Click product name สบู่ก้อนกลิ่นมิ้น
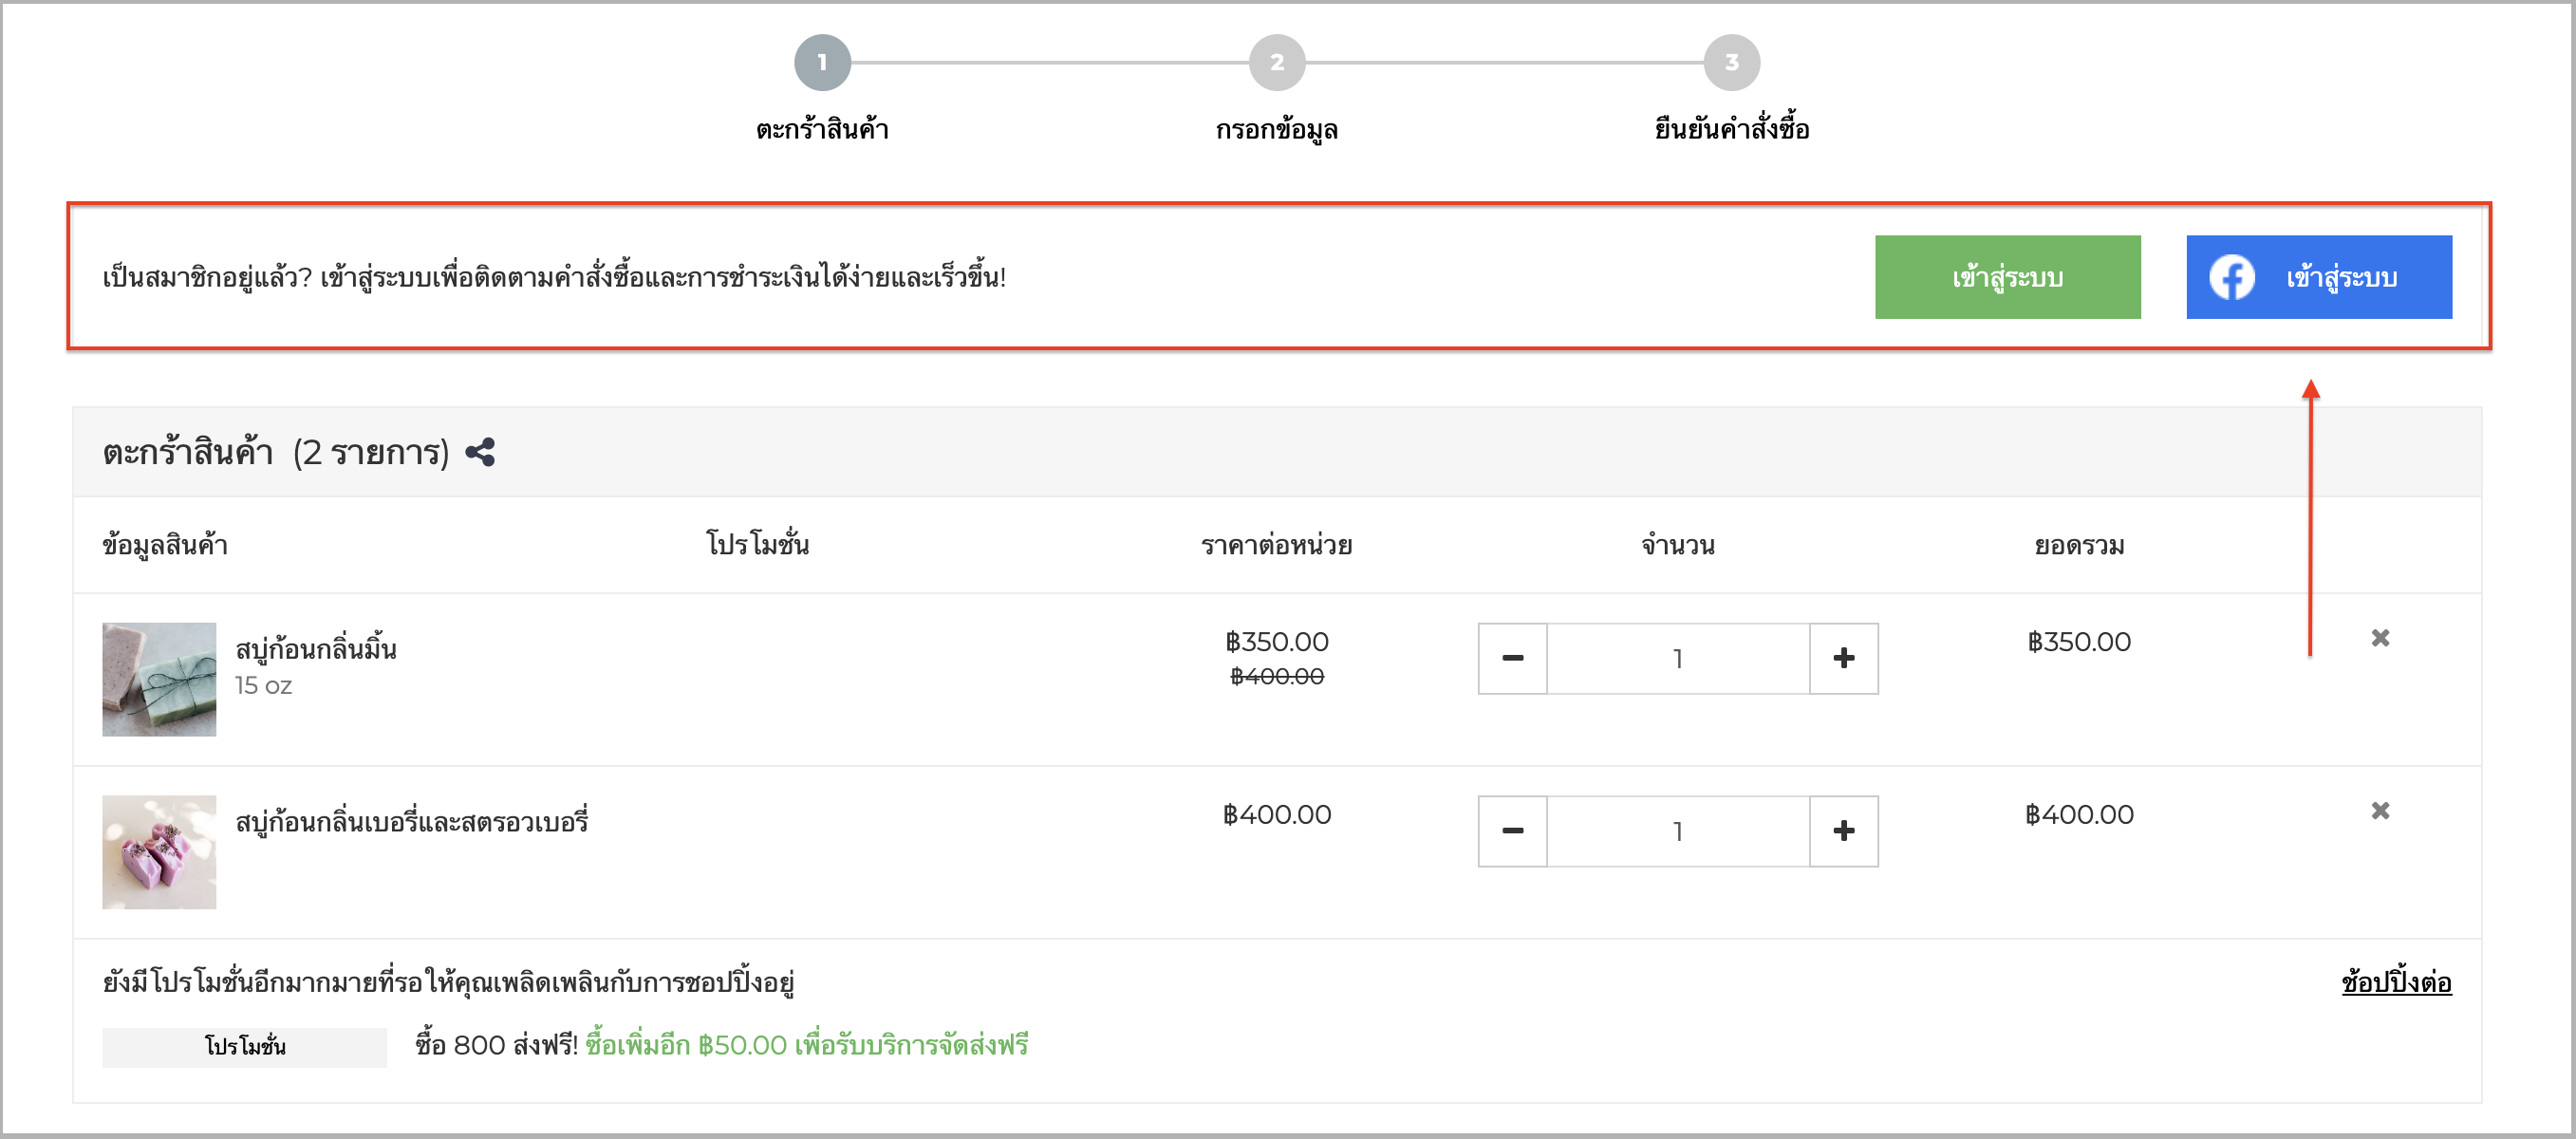The height and width of the screenshot is (1139, 2576). (x=316, y=648)
